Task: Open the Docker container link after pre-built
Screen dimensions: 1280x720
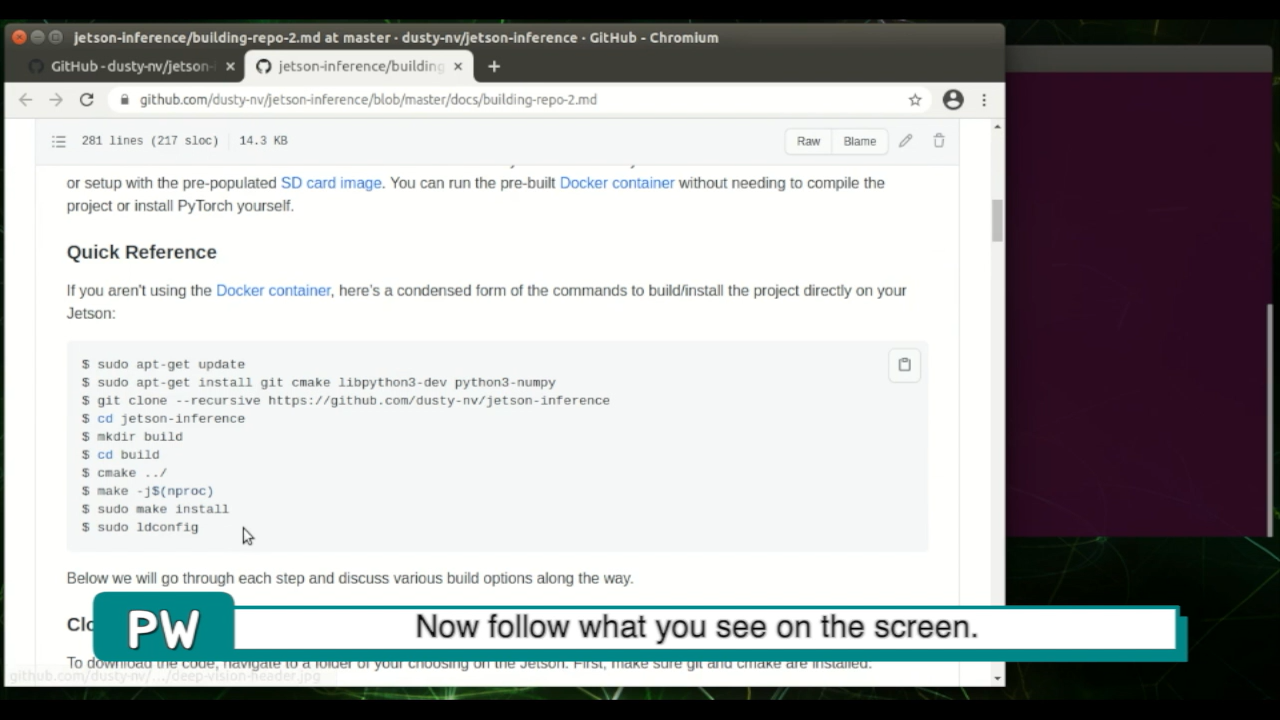Action: (x=617, y=183)
